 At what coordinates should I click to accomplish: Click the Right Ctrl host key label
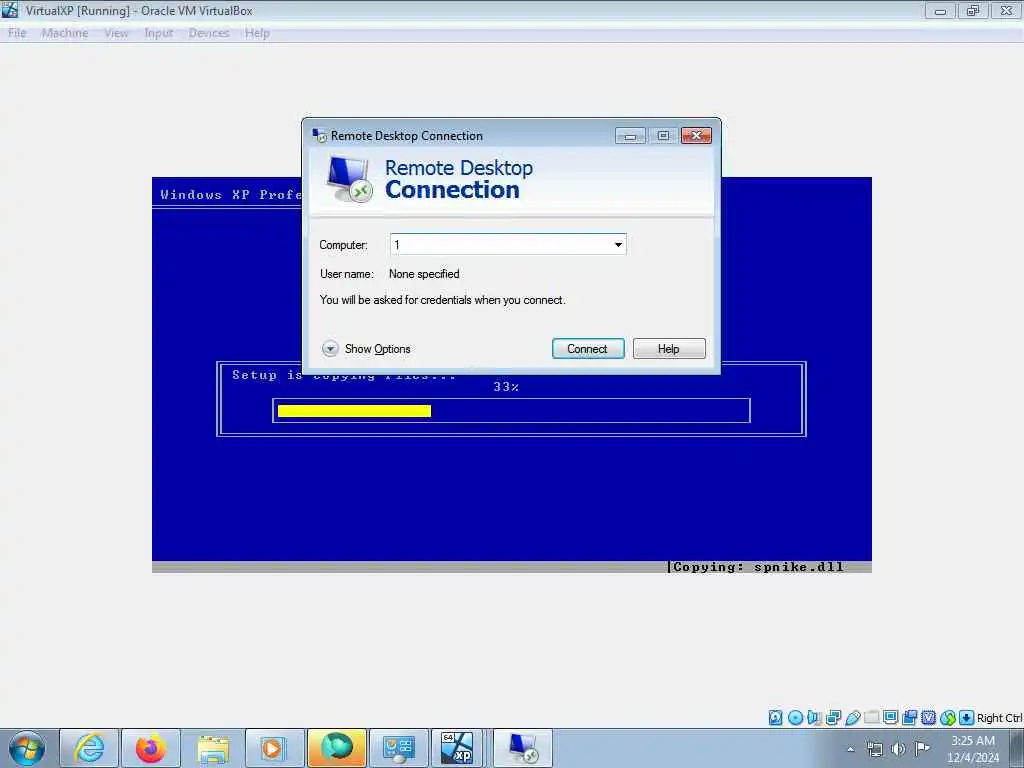click(x=999, y=718)
